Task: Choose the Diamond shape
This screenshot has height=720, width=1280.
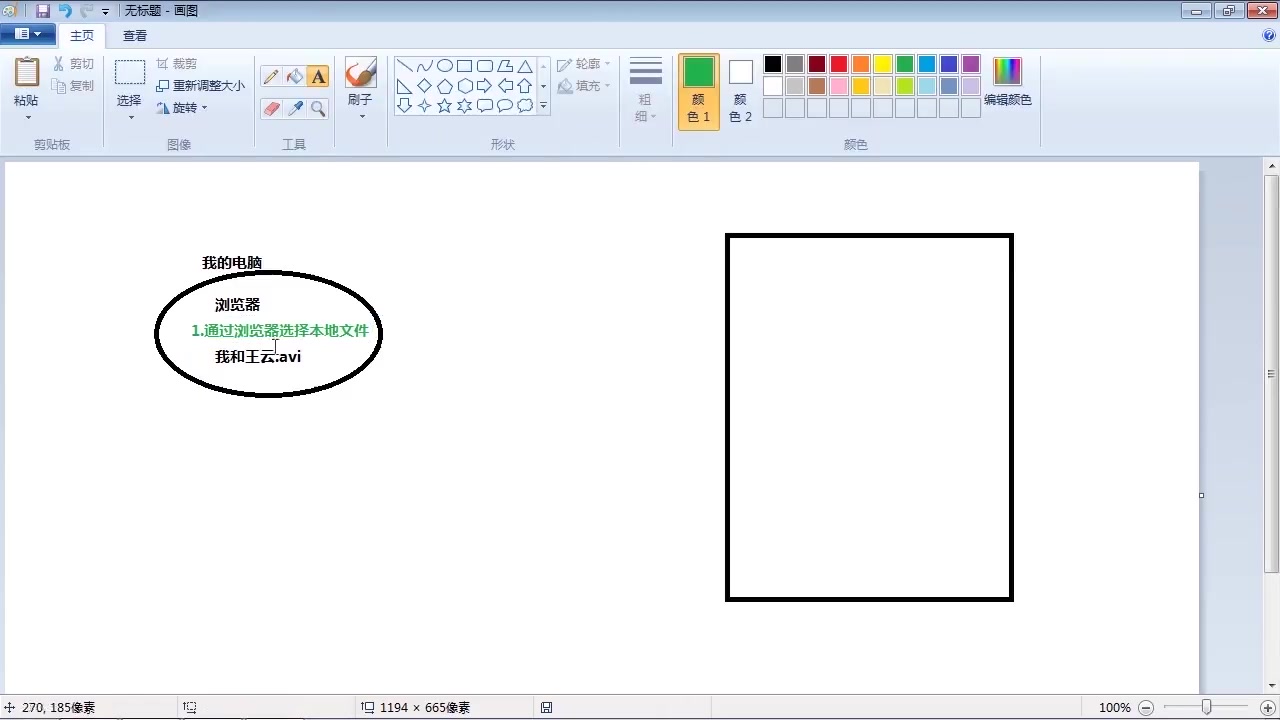Action: coord(425,86)
